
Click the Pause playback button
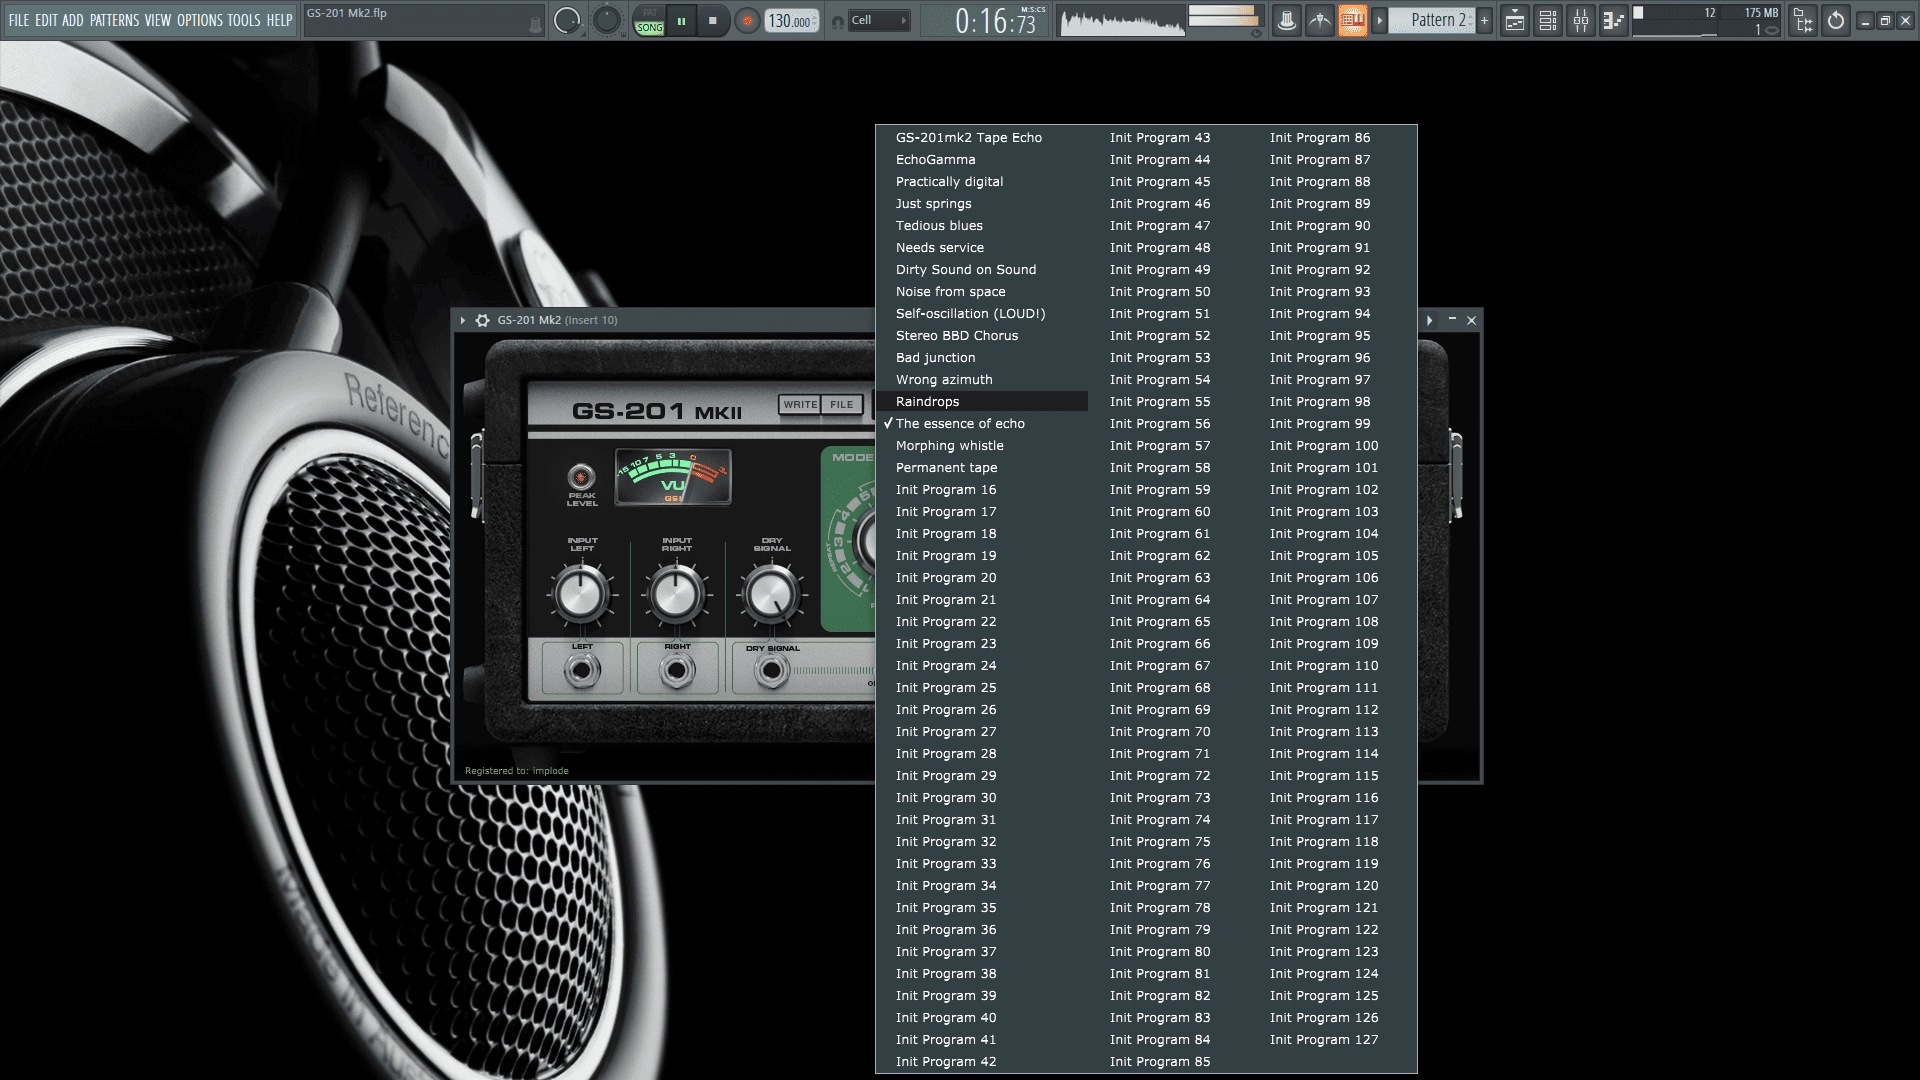click(x=681, y=20)
